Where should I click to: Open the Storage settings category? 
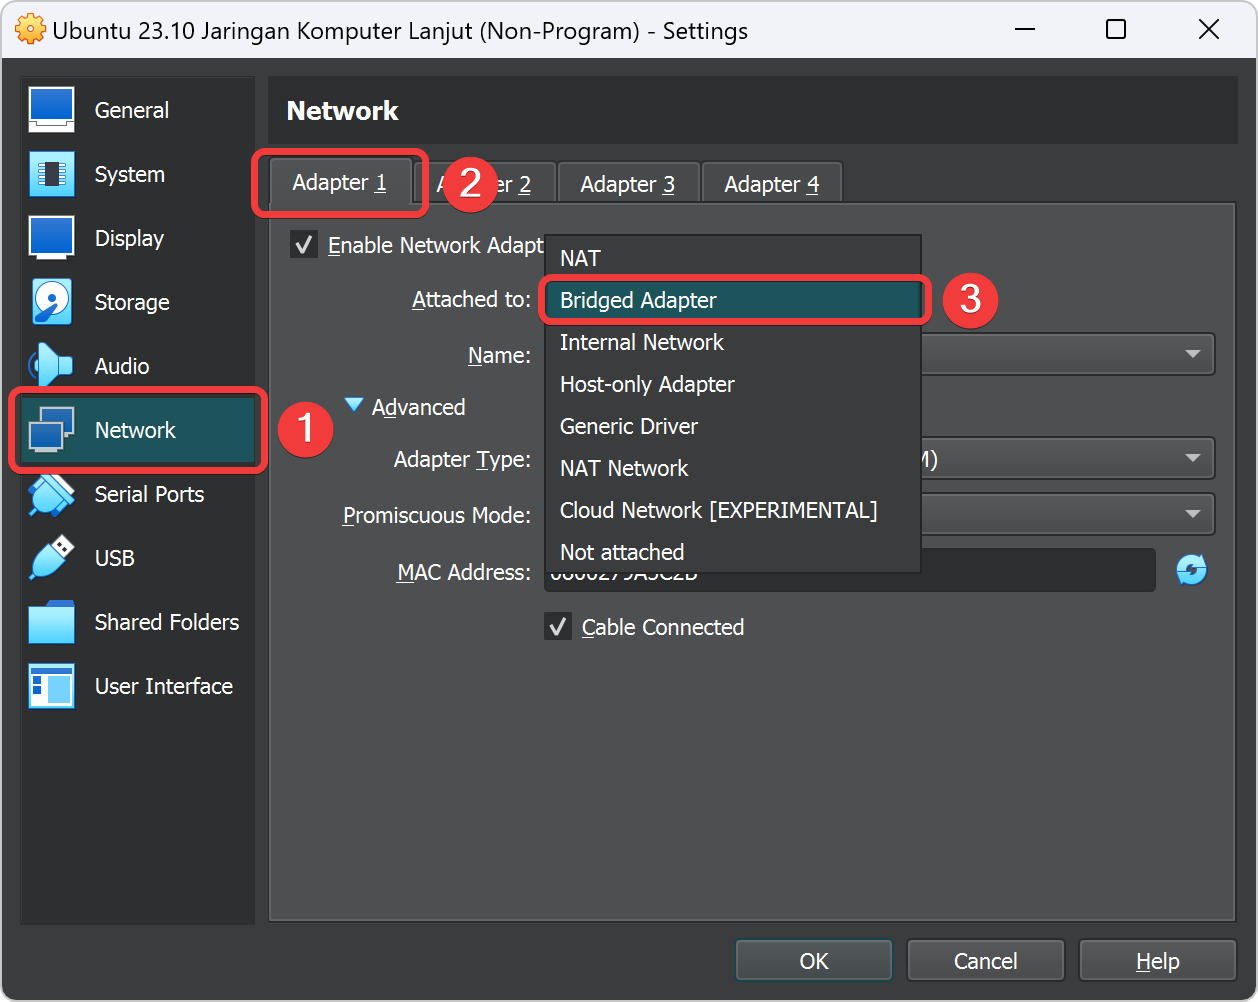(x=139, y=302)
